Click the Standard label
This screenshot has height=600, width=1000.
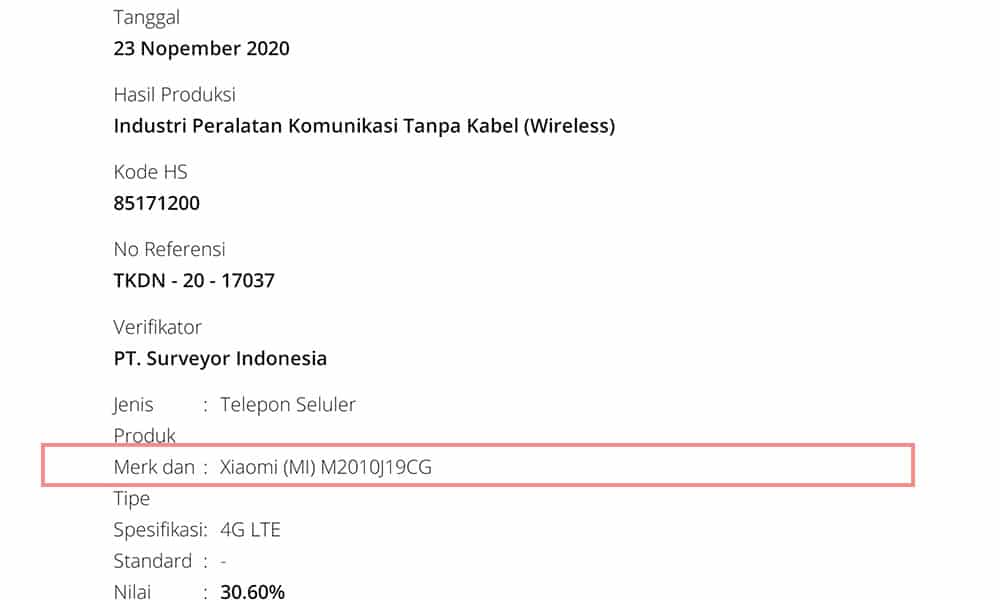152,561
